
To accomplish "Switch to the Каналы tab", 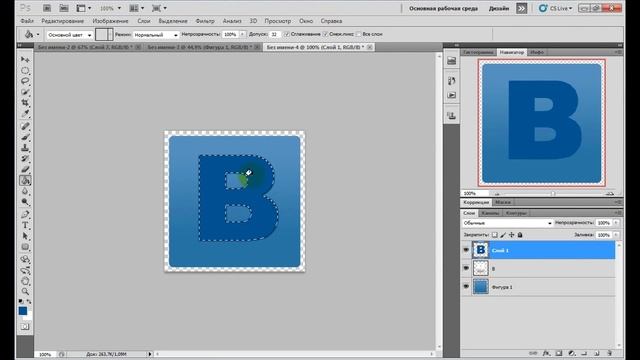I will pos(490,213).
